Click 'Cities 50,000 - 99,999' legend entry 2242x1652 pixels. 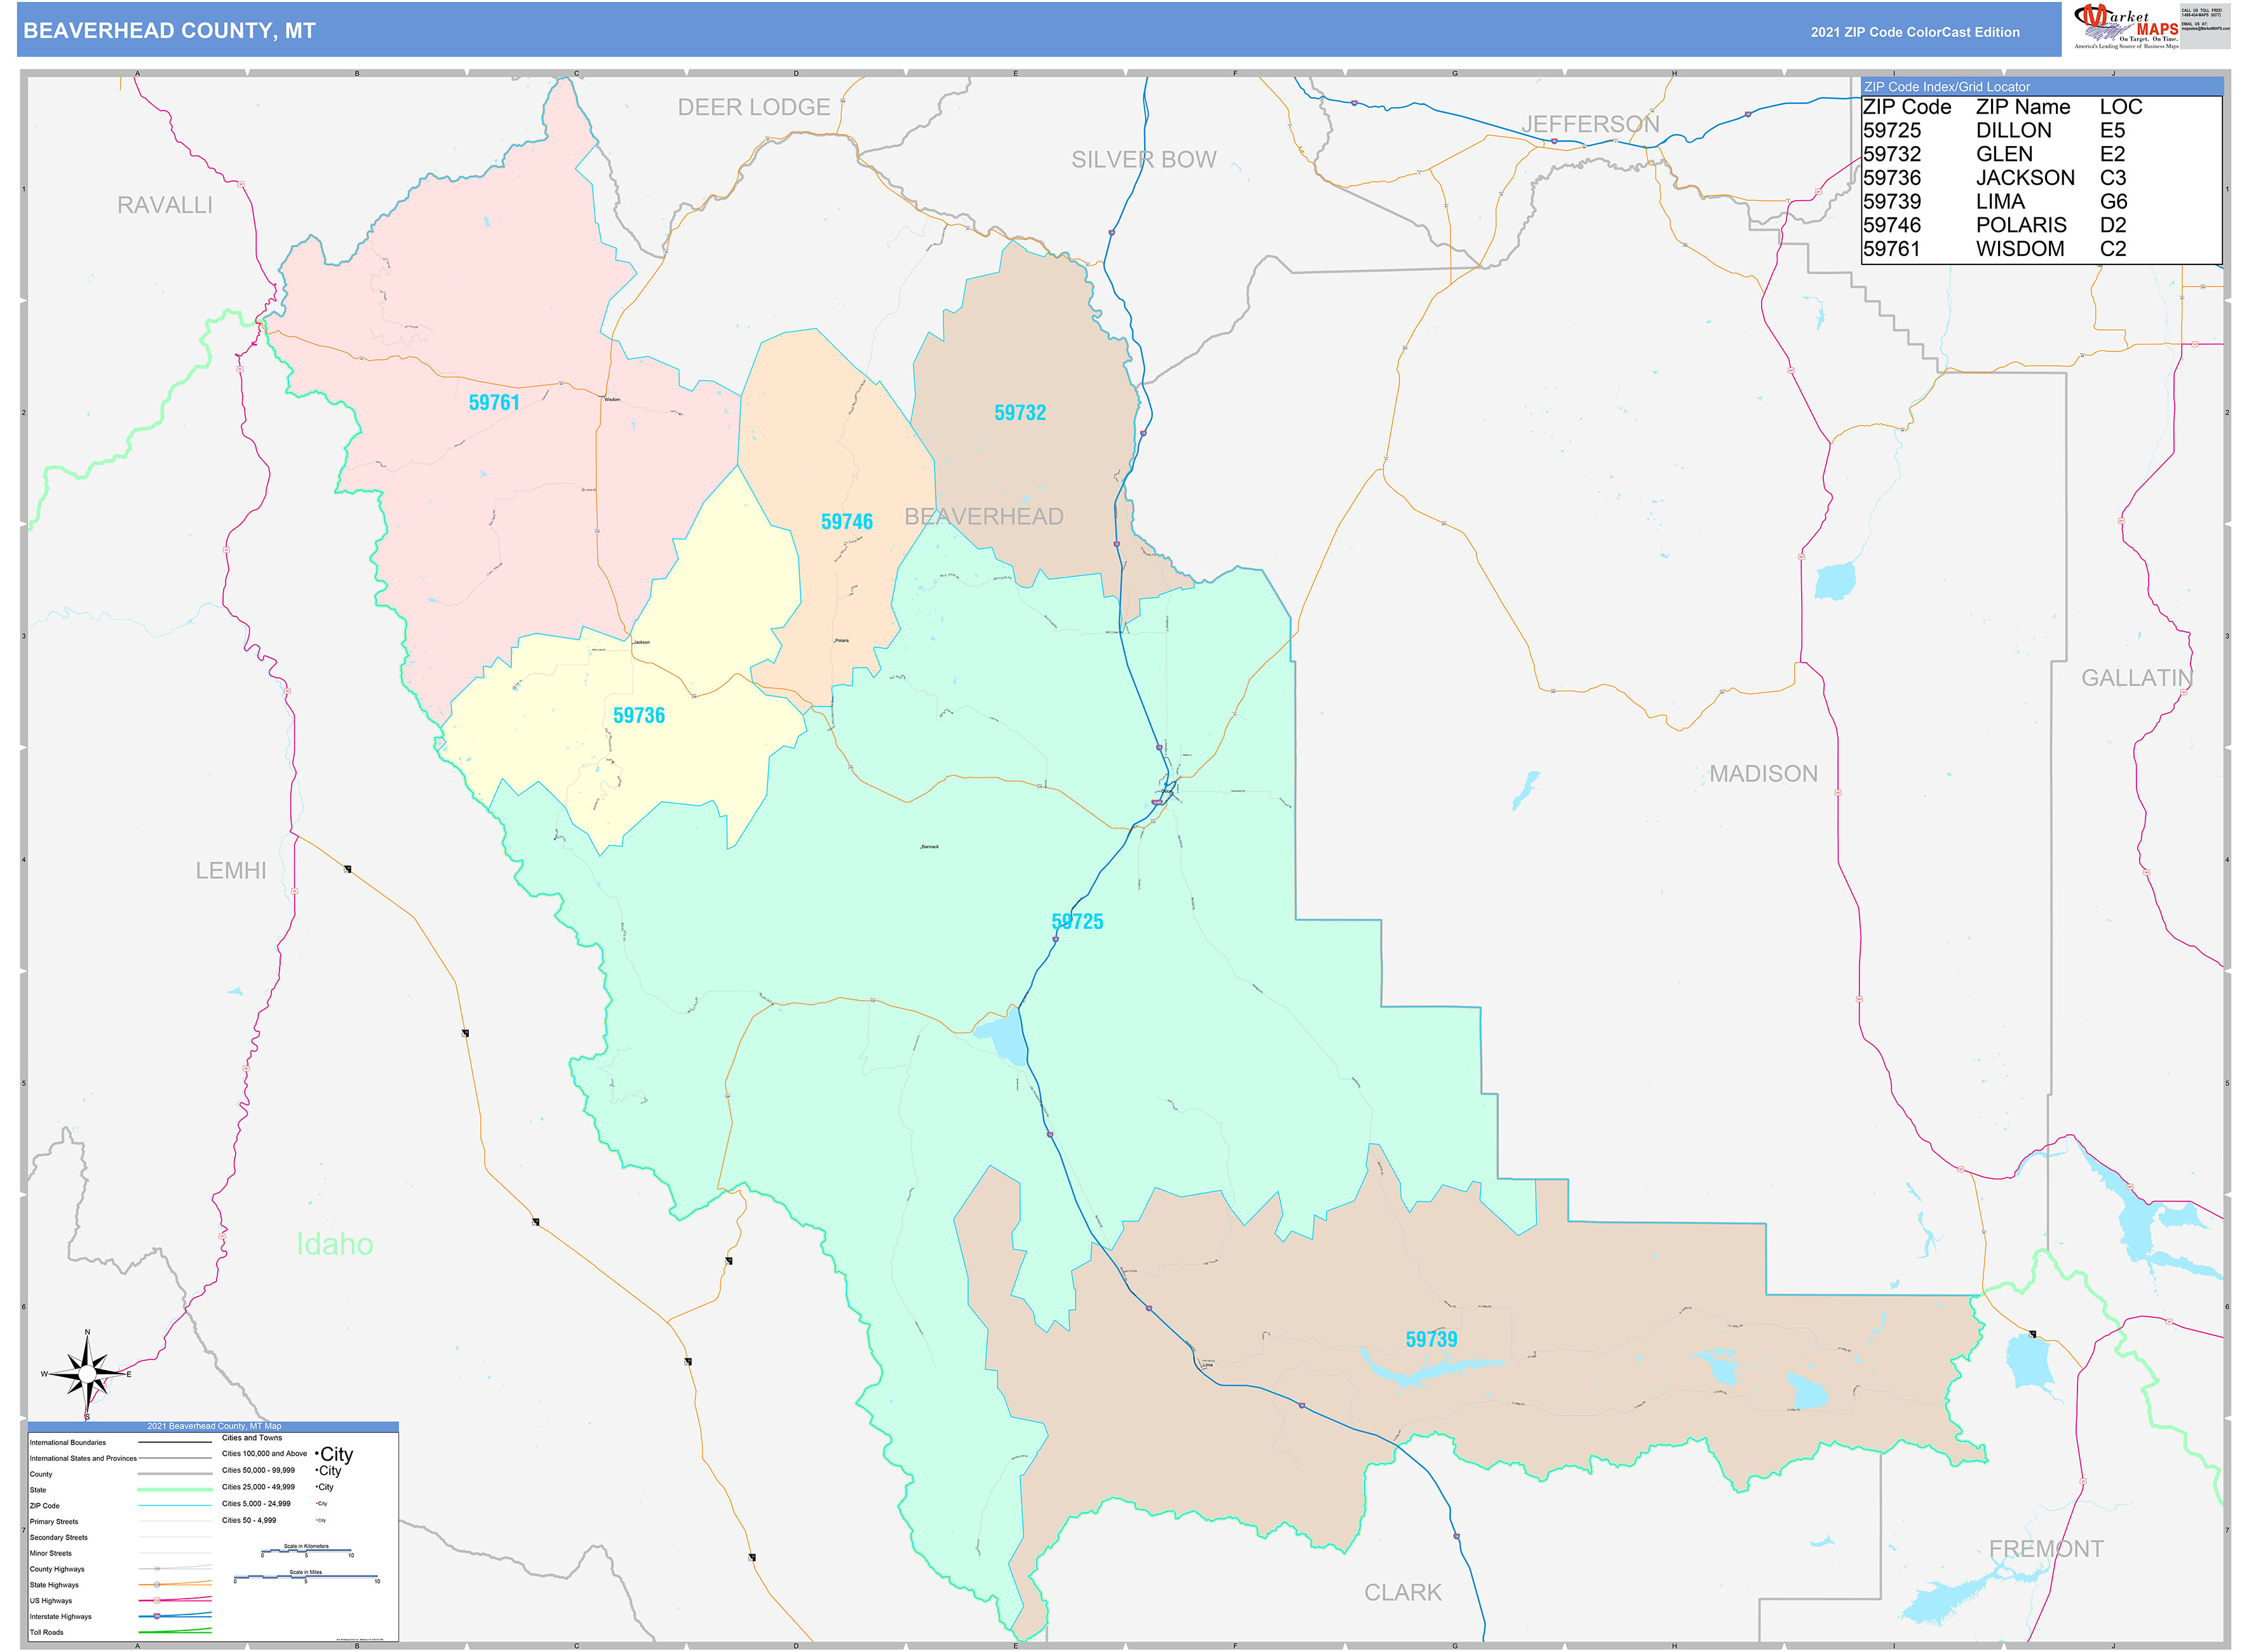[x=258, y=1471]
